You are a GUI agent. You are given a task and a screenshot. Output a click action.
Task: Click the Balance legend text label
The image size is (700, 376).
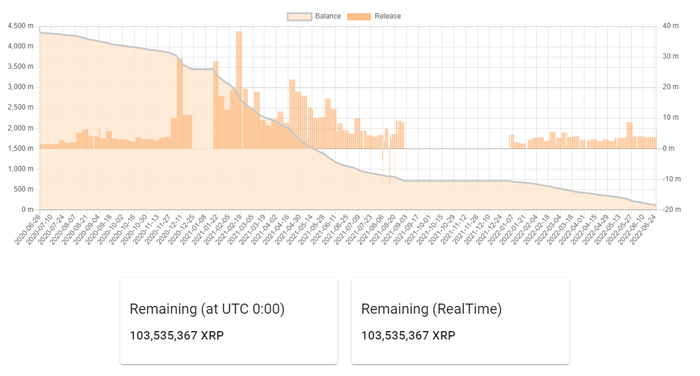point(328,16)
